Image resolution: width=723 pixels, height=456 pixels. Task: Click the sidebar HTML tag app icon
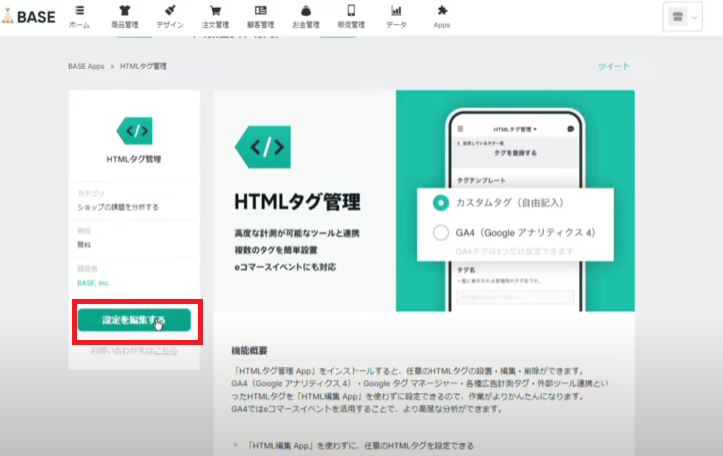coord(134,131)
